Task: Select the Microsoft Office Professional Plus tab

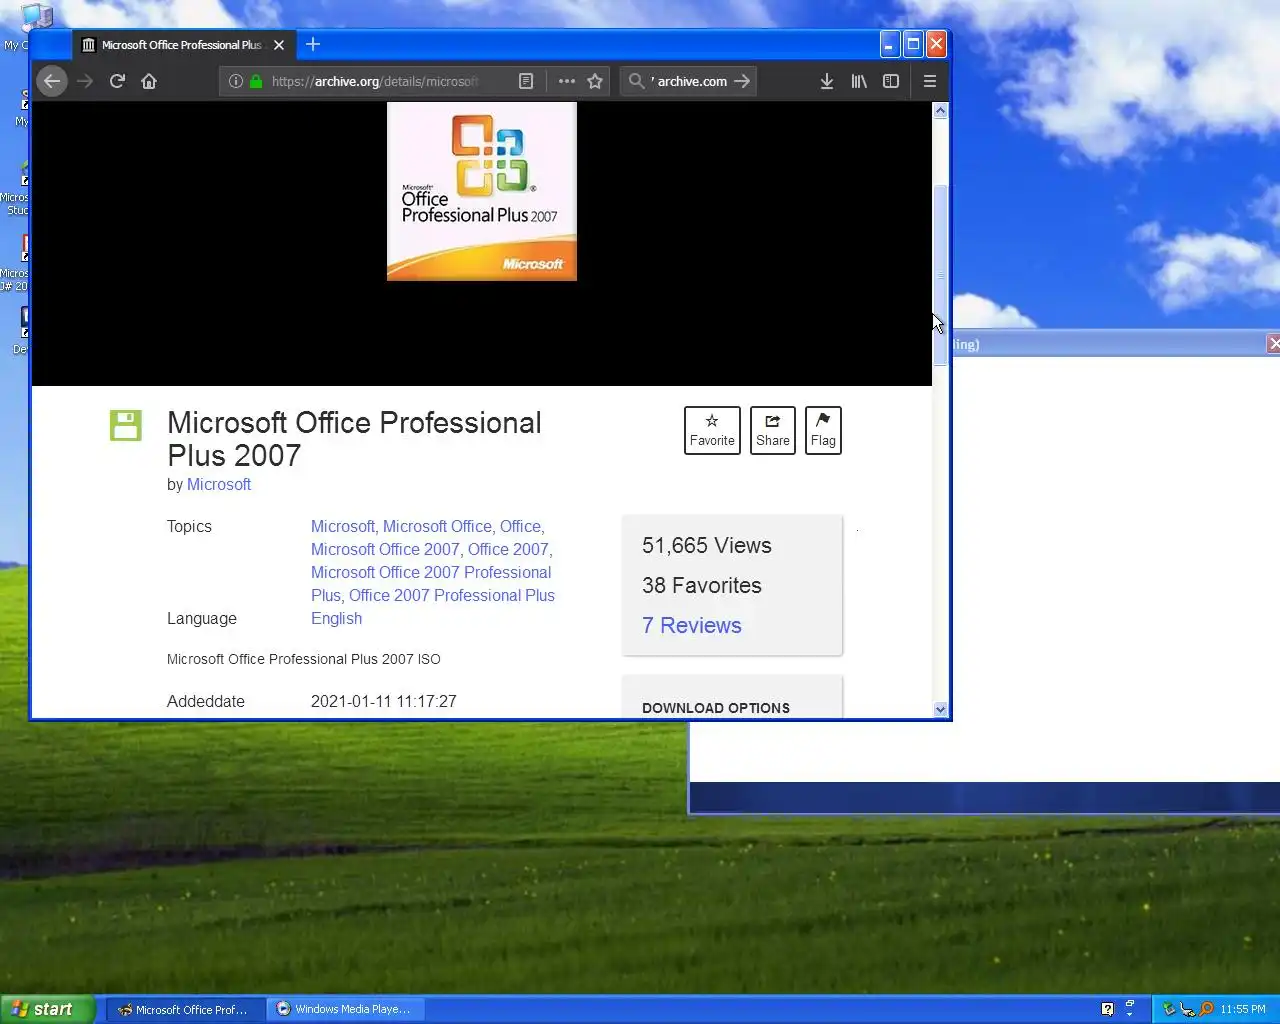Action: tap(183, 45)
